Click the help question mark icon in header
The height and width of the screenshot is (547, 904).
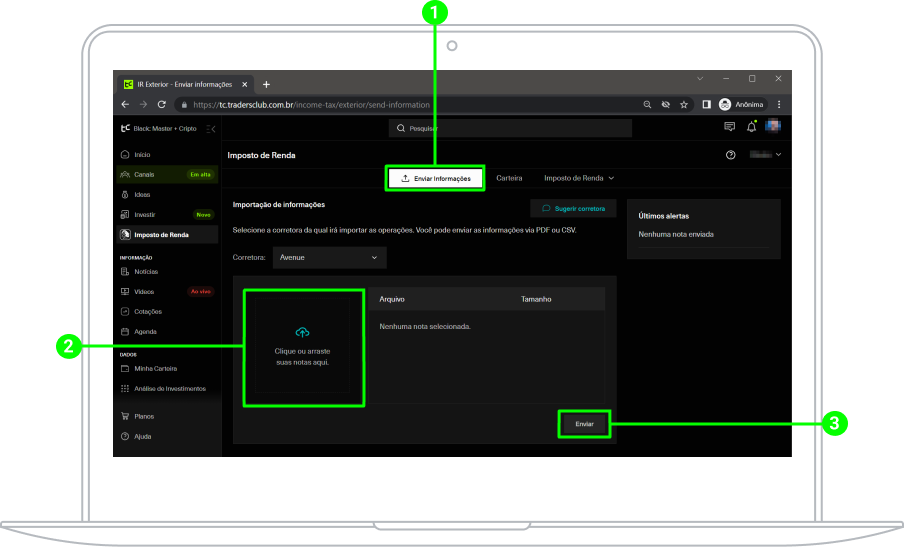(730, 154)
